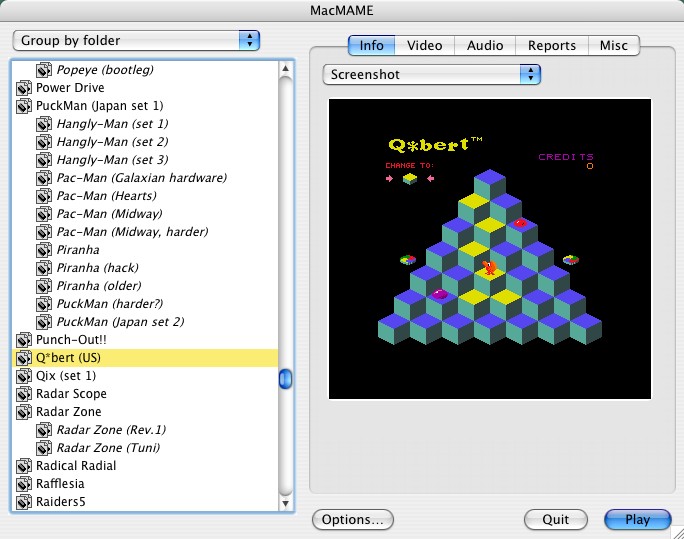Select Pac-Man (Midway) clone entry
The width and height of the screenshot is (684, 539).
tap(145, 214)
